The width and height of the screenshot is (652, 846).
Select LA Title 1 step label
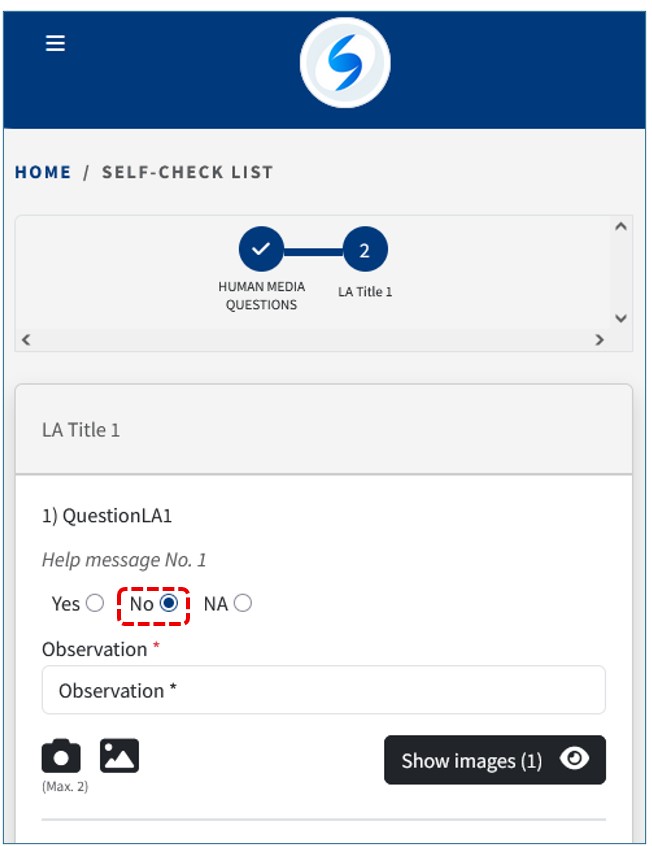[x=365, y=292]
